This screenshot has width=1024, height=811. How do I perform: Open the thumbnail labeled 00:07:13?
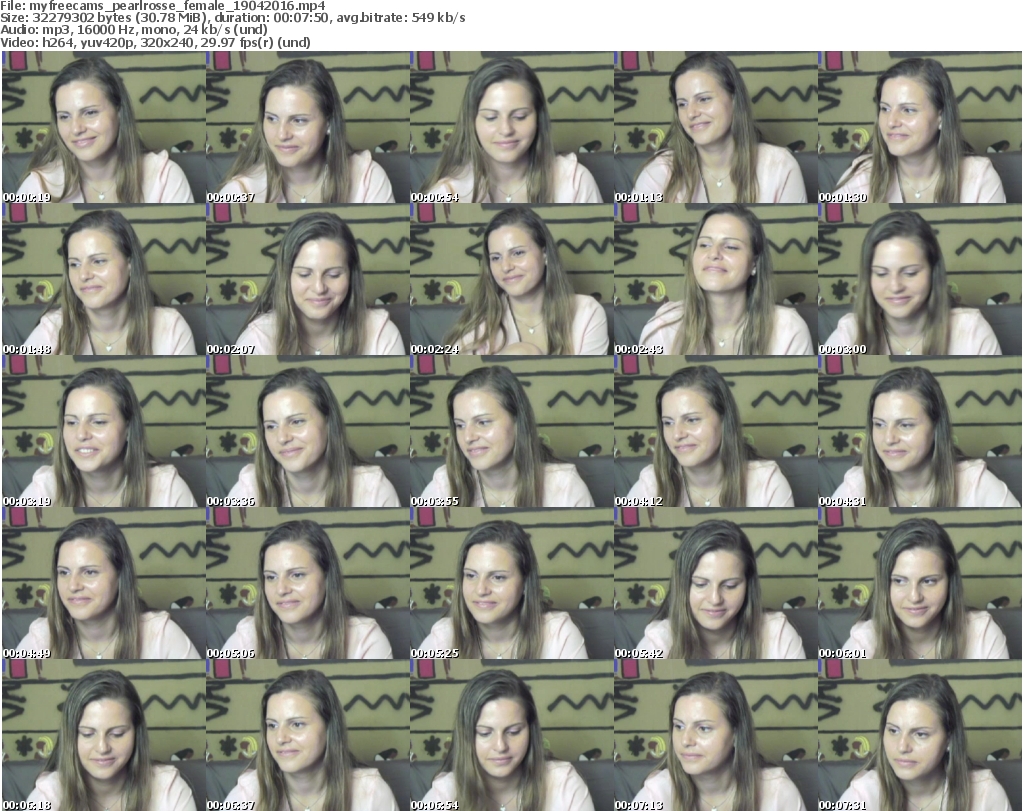716,735
